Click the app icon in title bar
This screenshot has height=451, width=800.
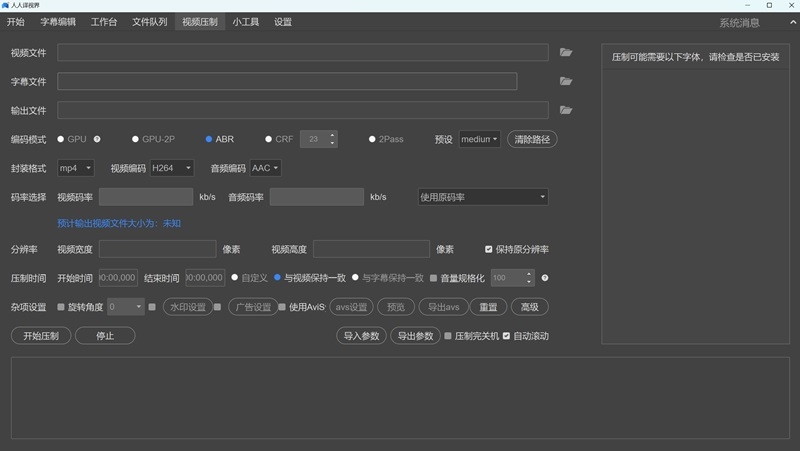tap(6, 6)
